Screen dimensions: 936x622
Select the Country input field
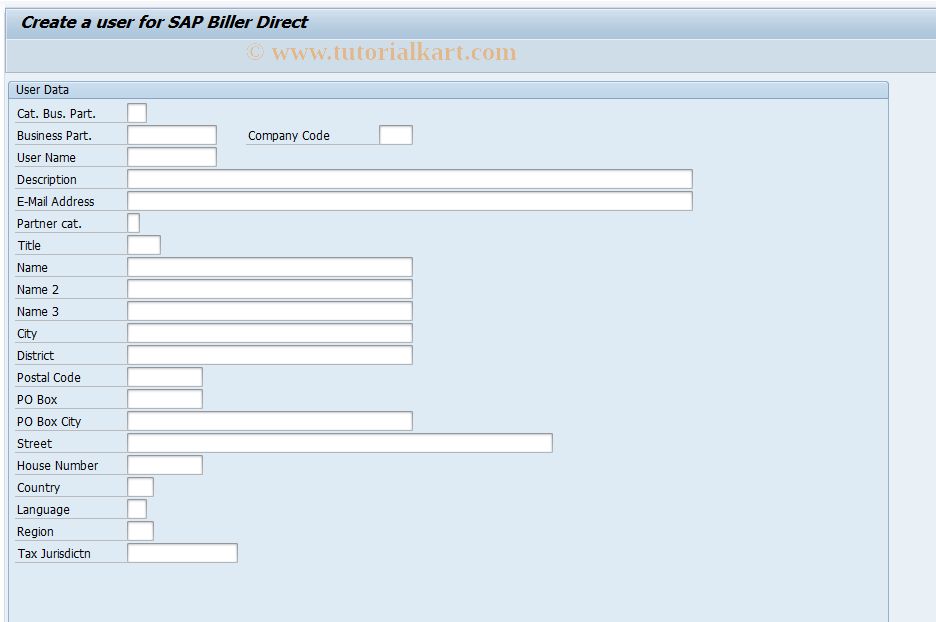pos(140,487)
